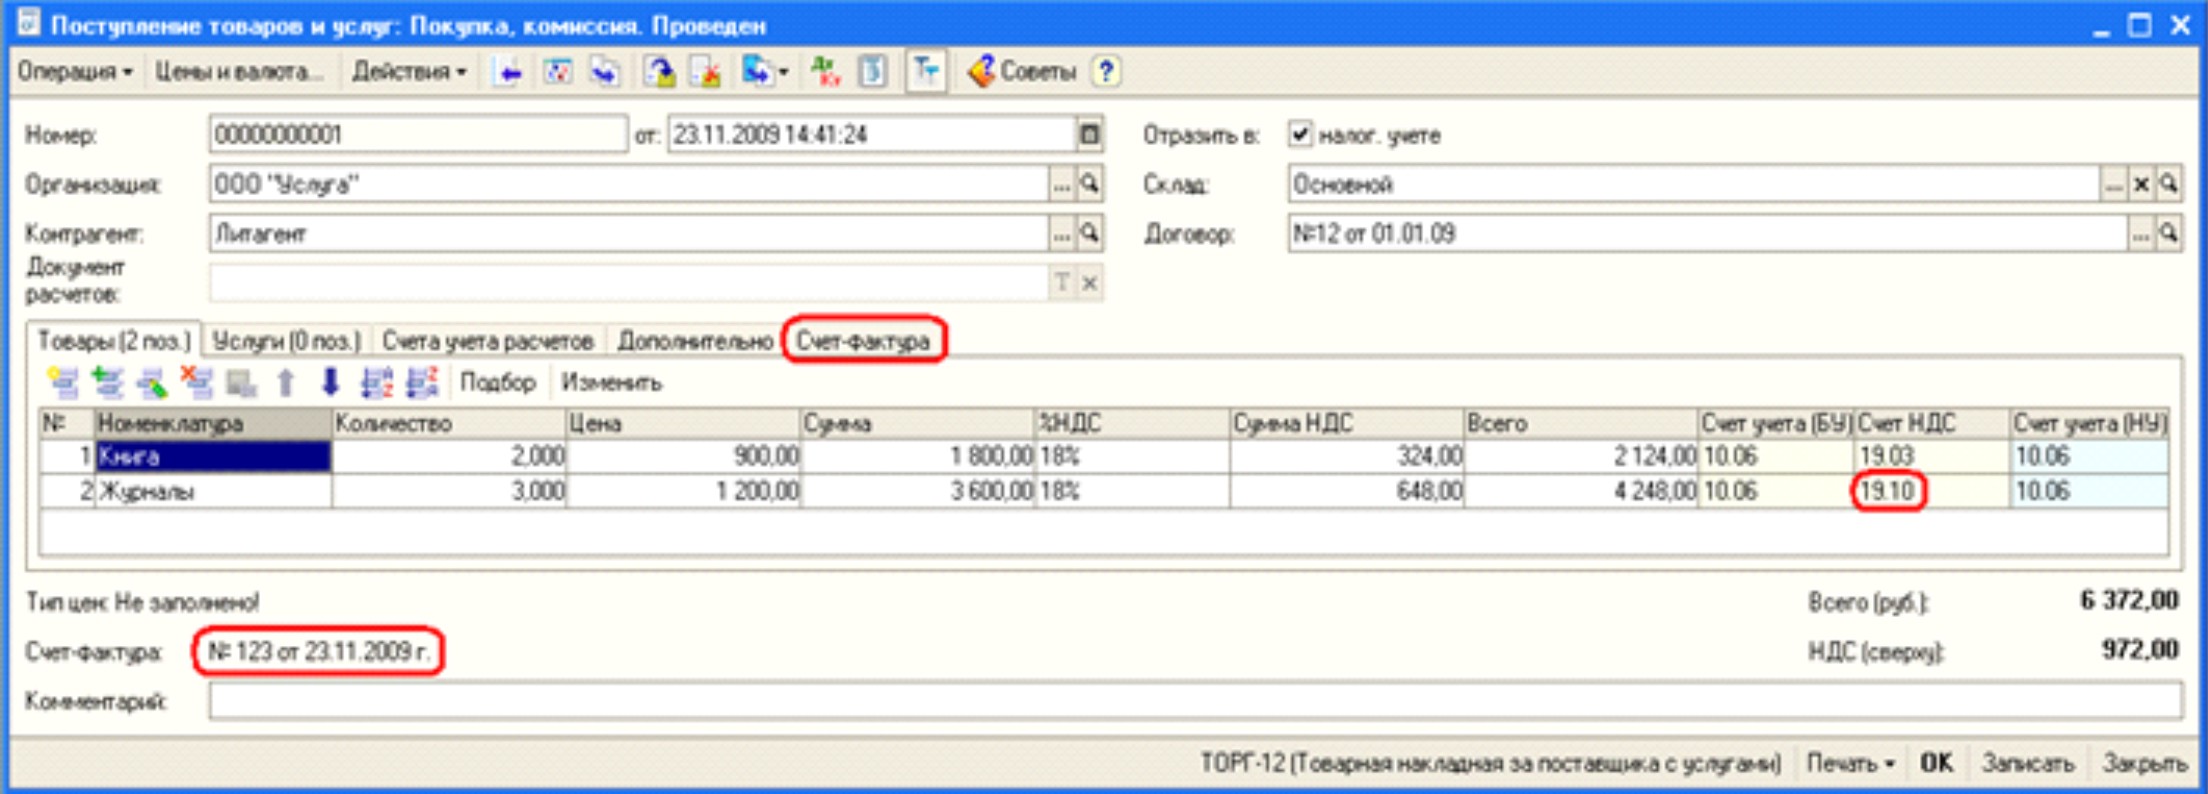Click the Подбор button
The width and height of the screenshot is (2208, 794).
[x=498, y=383]
